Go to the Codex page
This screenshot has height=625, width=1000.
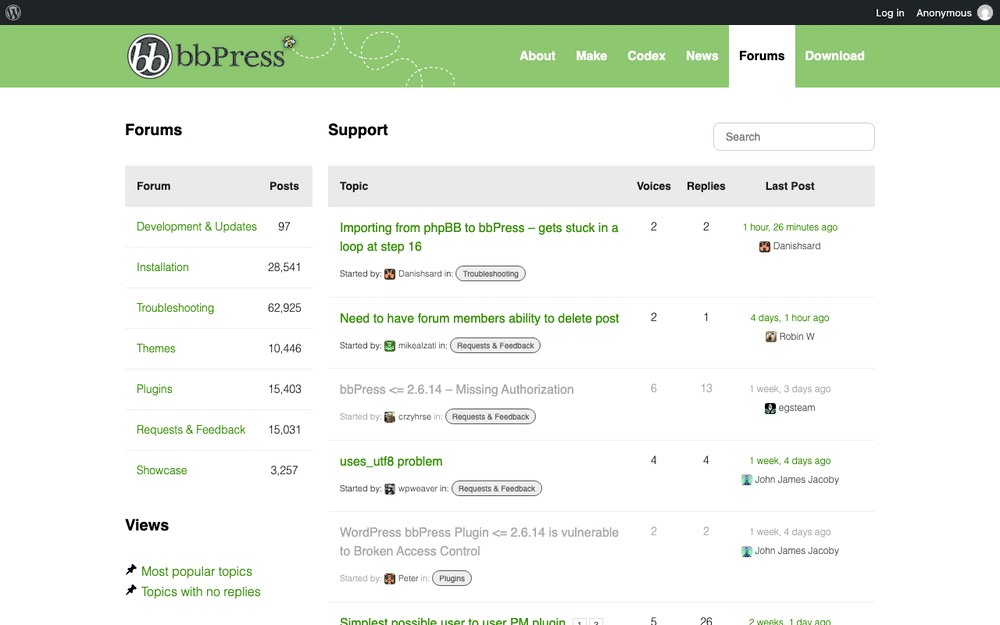click(646, 56)
